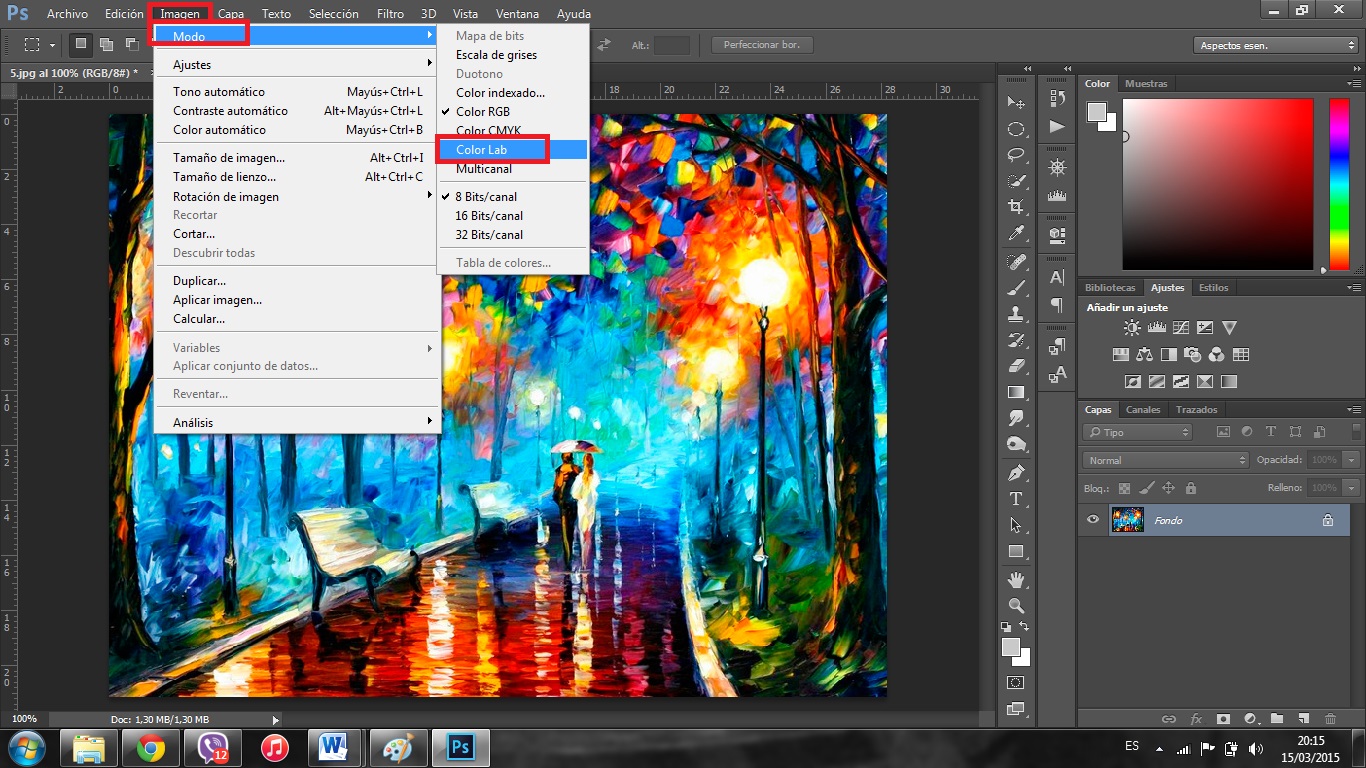Viewport: 1366px width, 768px height.
Task: Create a new group folder in Capas
Action: coord(1277,718)
